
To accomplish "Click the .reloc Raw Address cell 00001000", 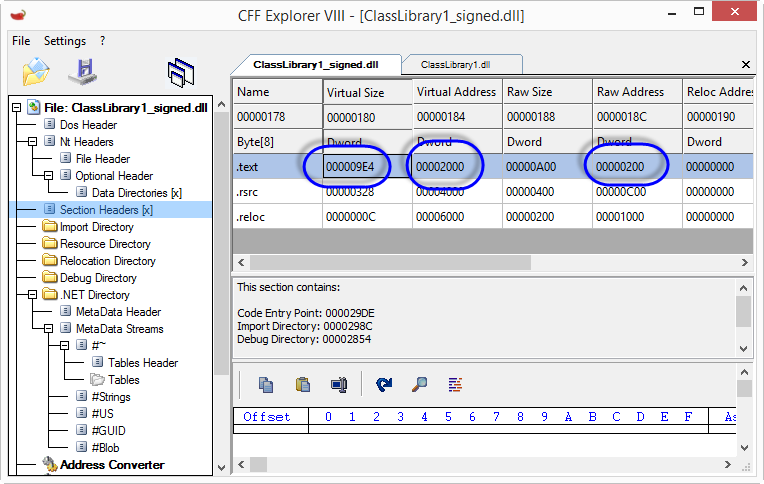I will (637, 217).
